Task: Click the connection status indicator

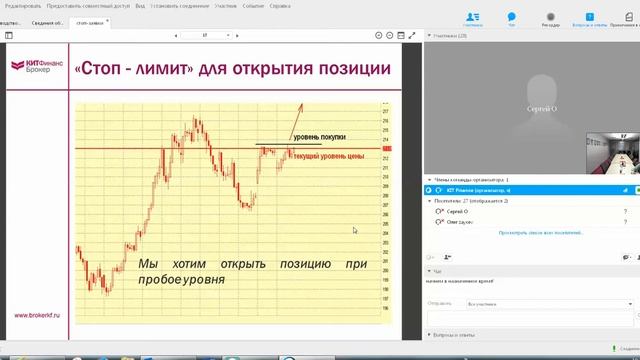Action: [x=614, y=349]
